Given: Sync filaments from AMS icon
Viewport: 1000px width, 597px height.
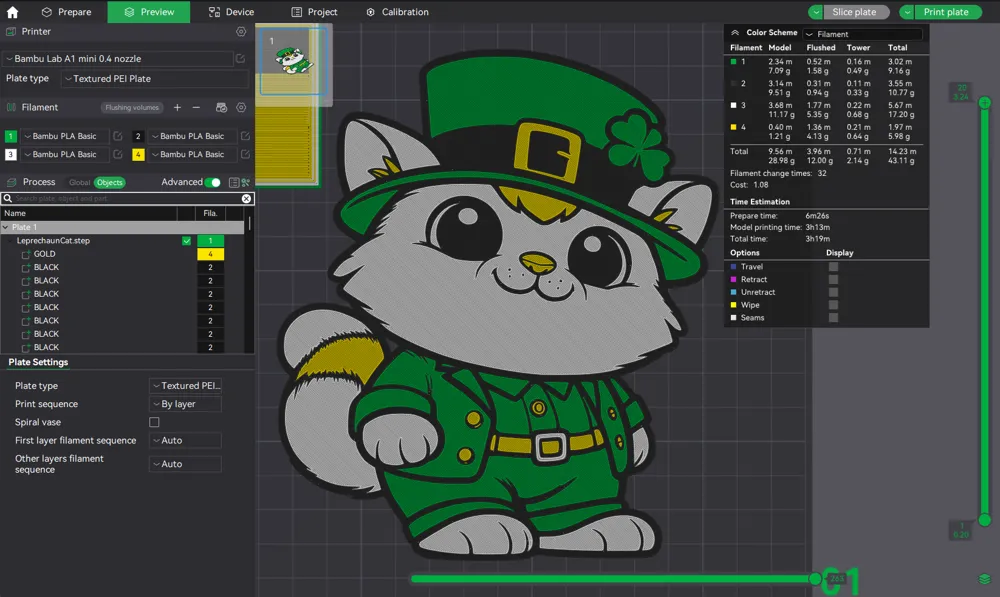Looking at the screenshot, I should pyautogui.click(x=221, y=107).
